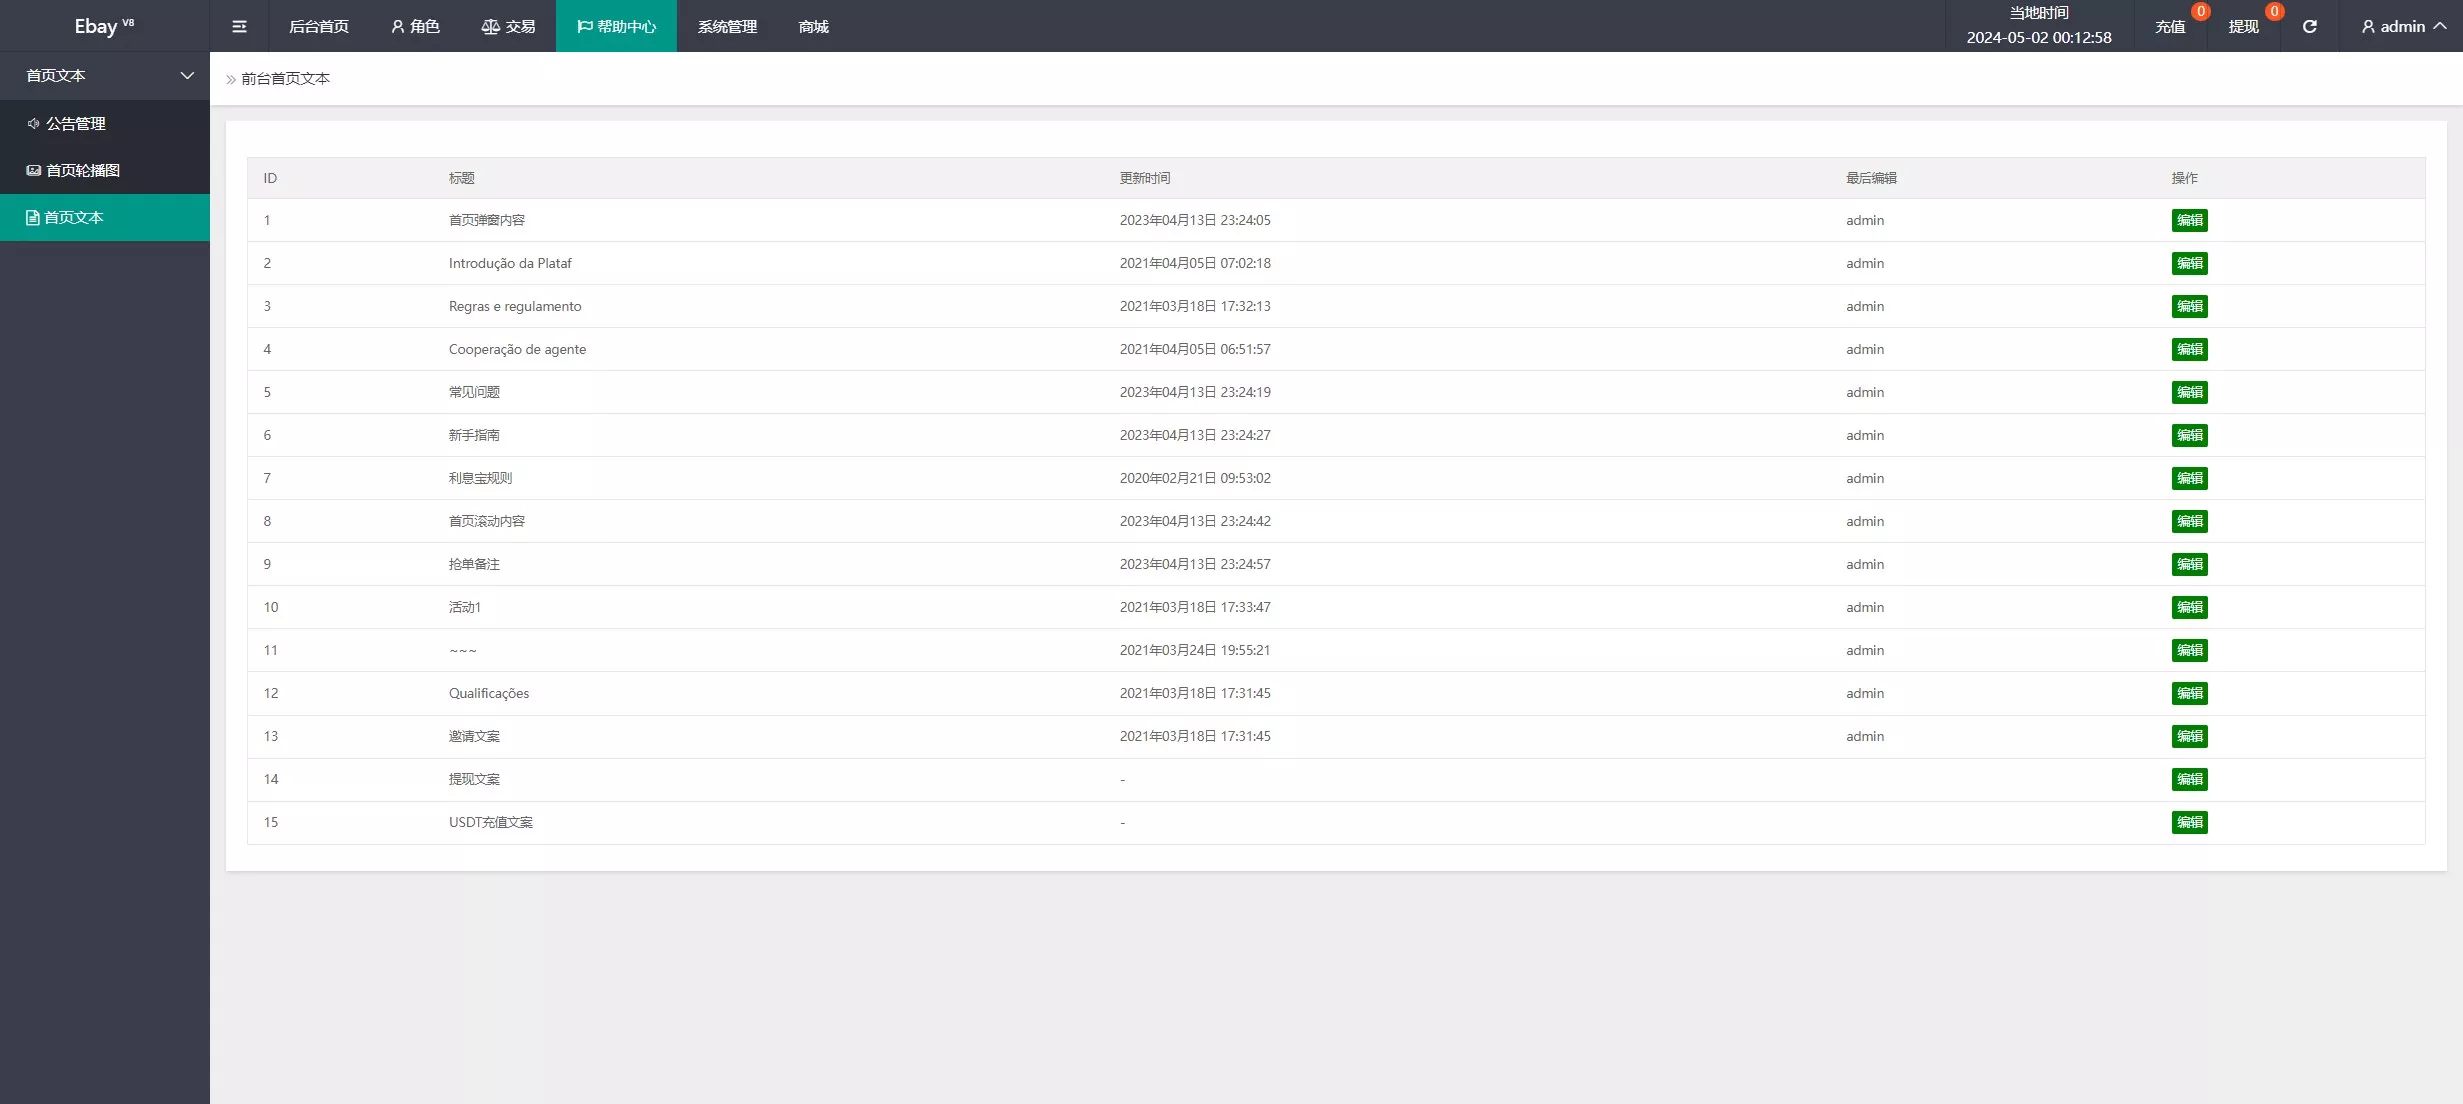This screenshot has height=1104, width=2463.
Task: Click the refresh icon in top bar
Action: [x=2309, y=26]
